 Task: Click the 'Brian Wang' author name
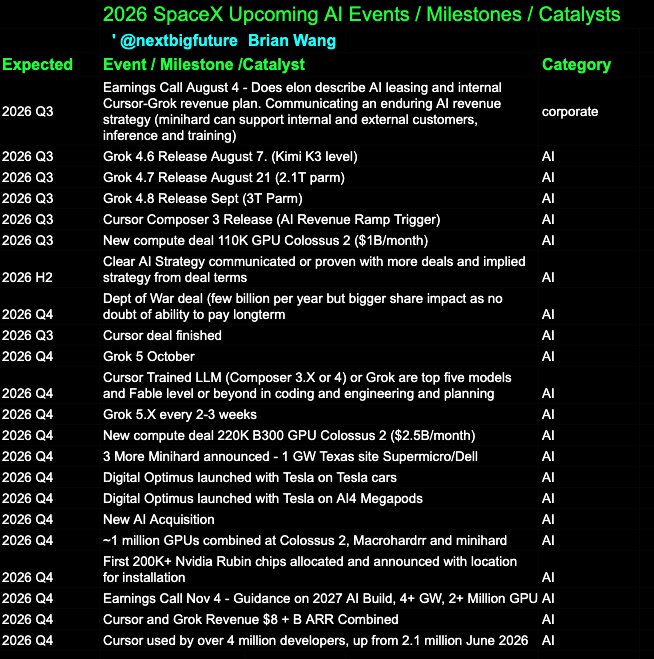coord(292,41)
